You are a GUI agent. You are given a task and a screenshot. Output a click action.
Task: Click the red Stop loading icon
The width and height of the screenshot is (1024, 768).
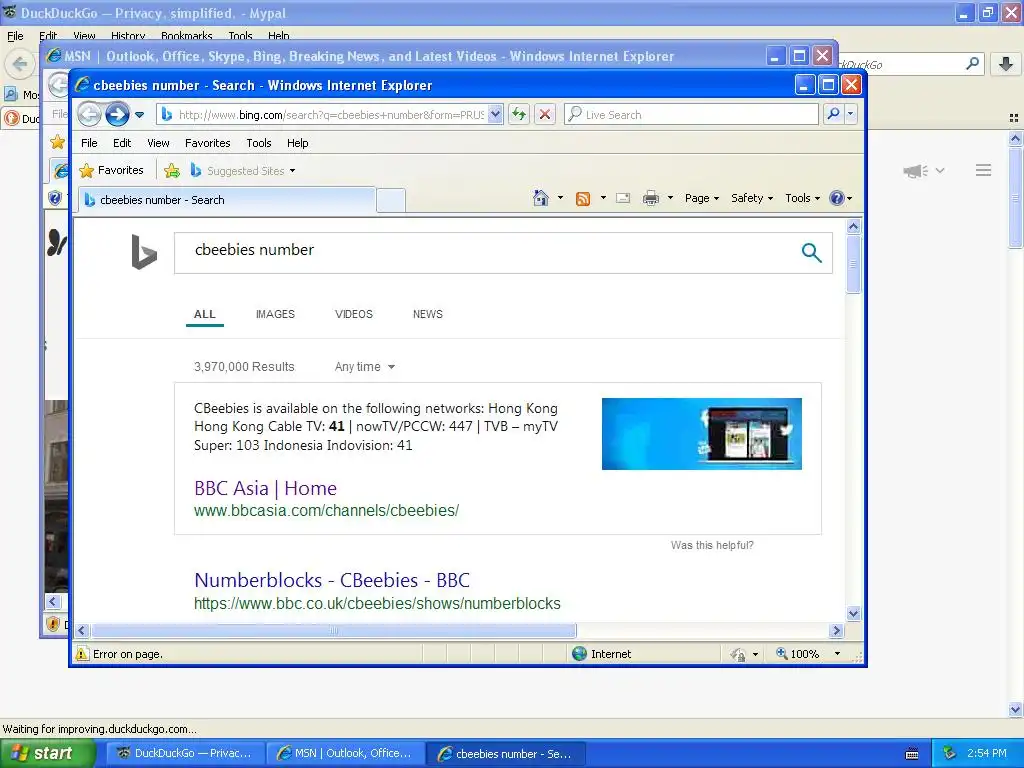[x=545, y=115]
